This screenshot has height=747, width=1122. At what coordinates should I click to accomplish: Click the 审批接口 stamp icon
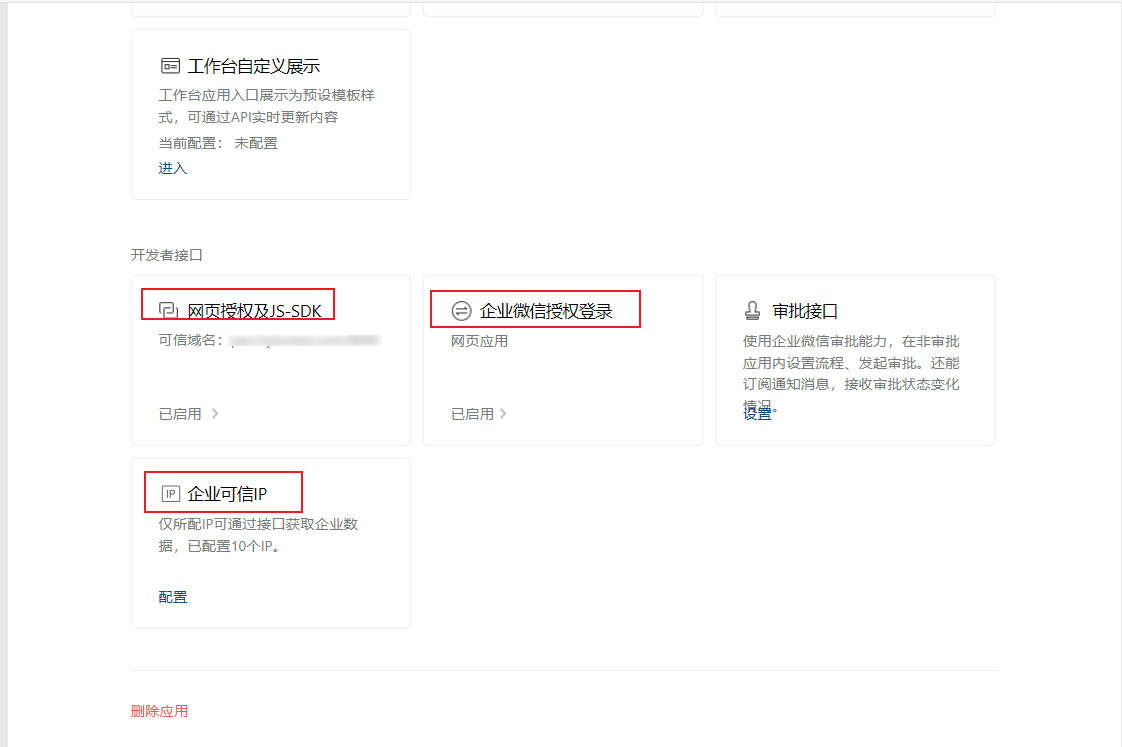pyautogui.click(x=753, y=311)
